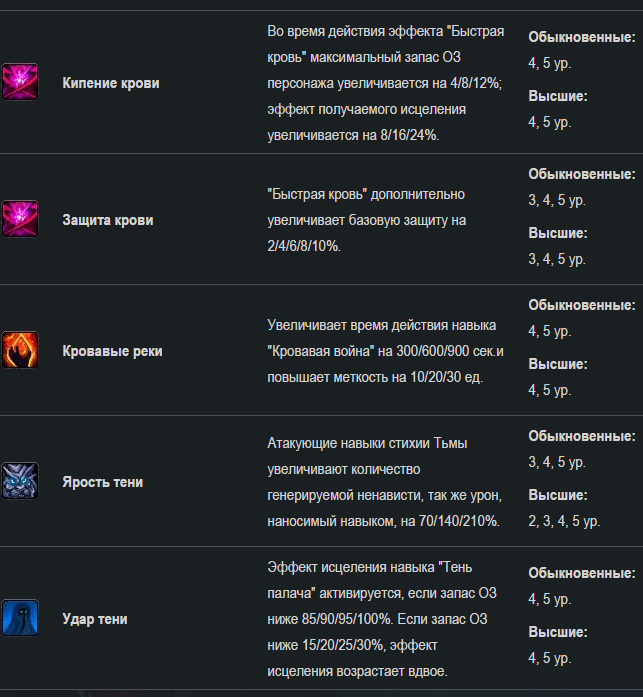This screenshot has height=697, width=643.
Task: Click the Удар тени hooded figure icon
Action: click(x=20, y=618)
